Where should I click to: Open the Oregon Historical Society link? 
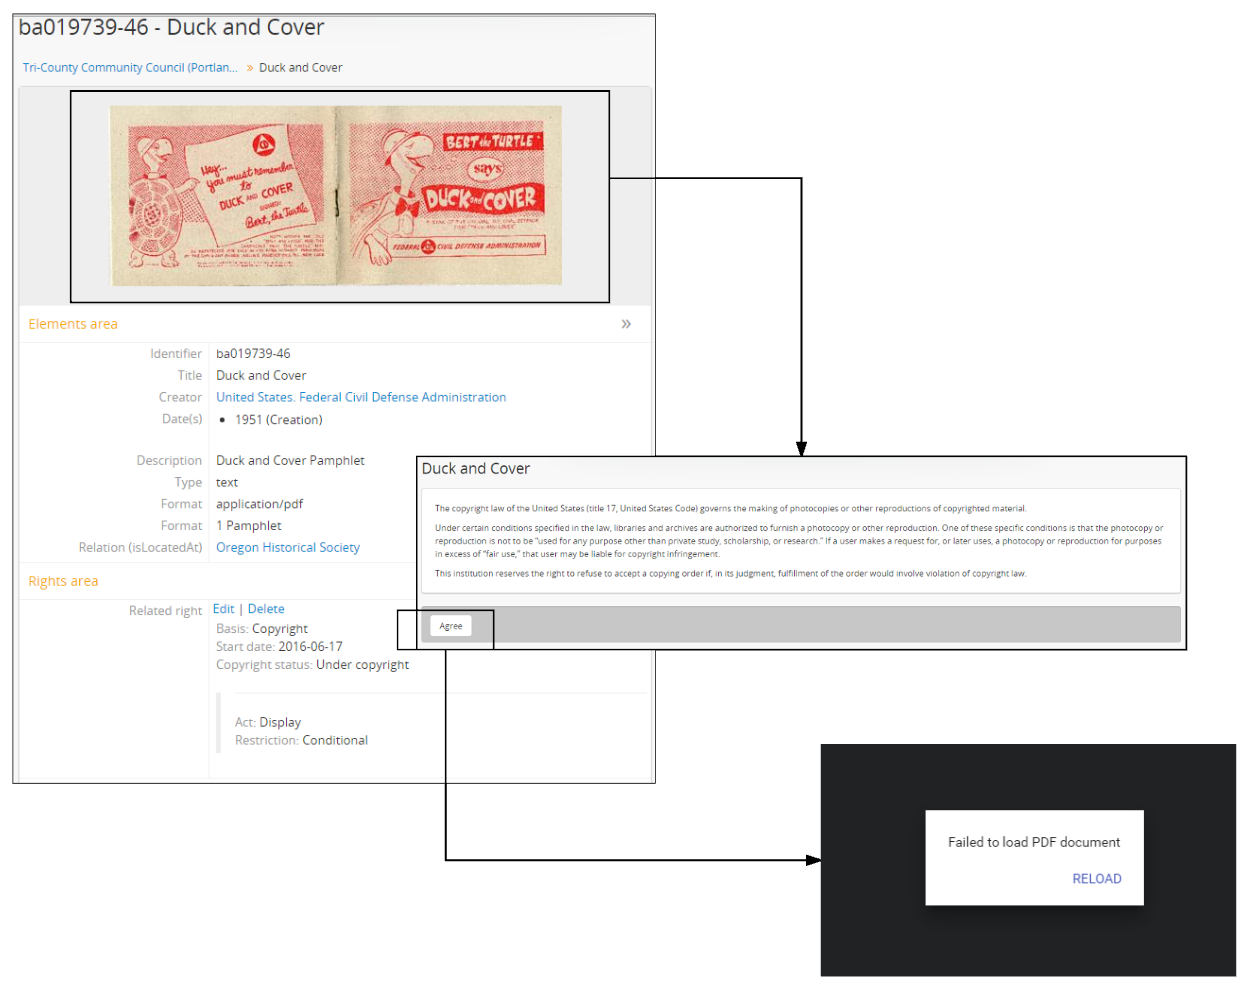pyautogui.click(x=288, y=547)
